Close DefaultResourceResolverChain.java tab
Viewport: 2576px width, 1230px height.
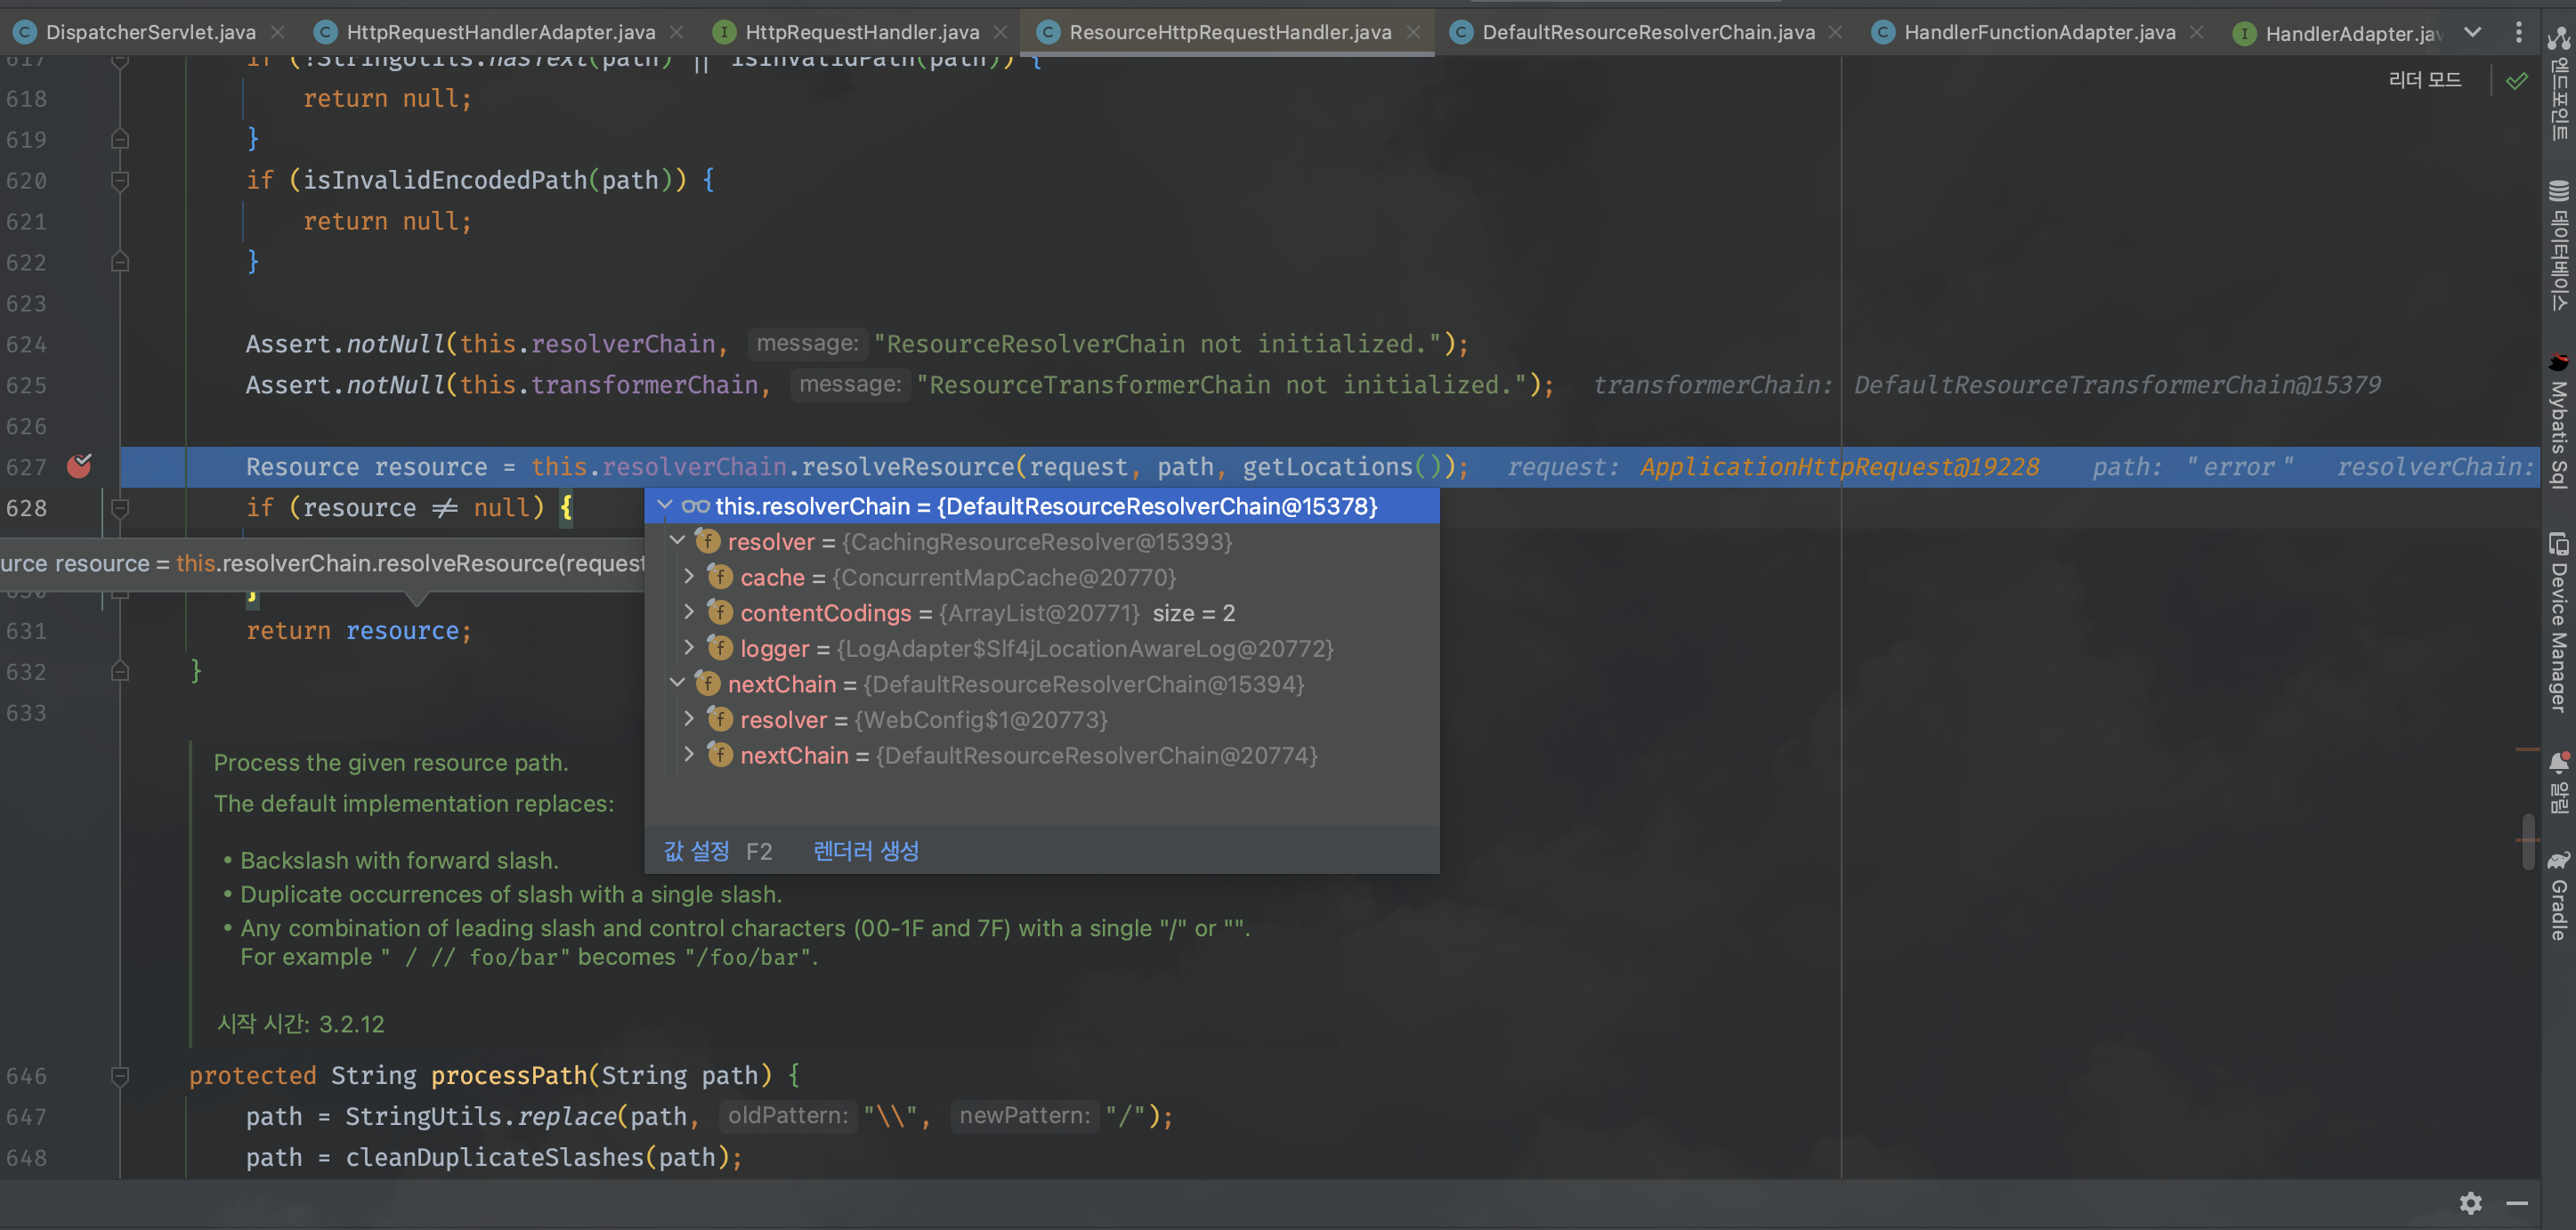pos(1835,32)
